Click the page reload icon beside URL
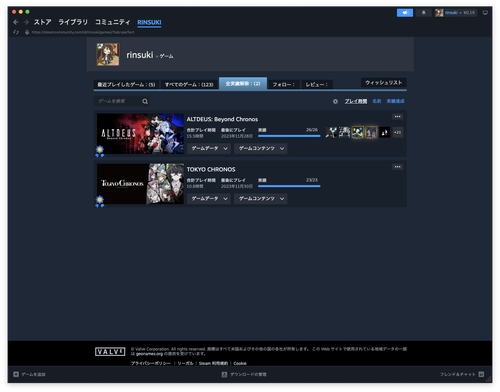500x392 pixels. [x=16, y=32]
